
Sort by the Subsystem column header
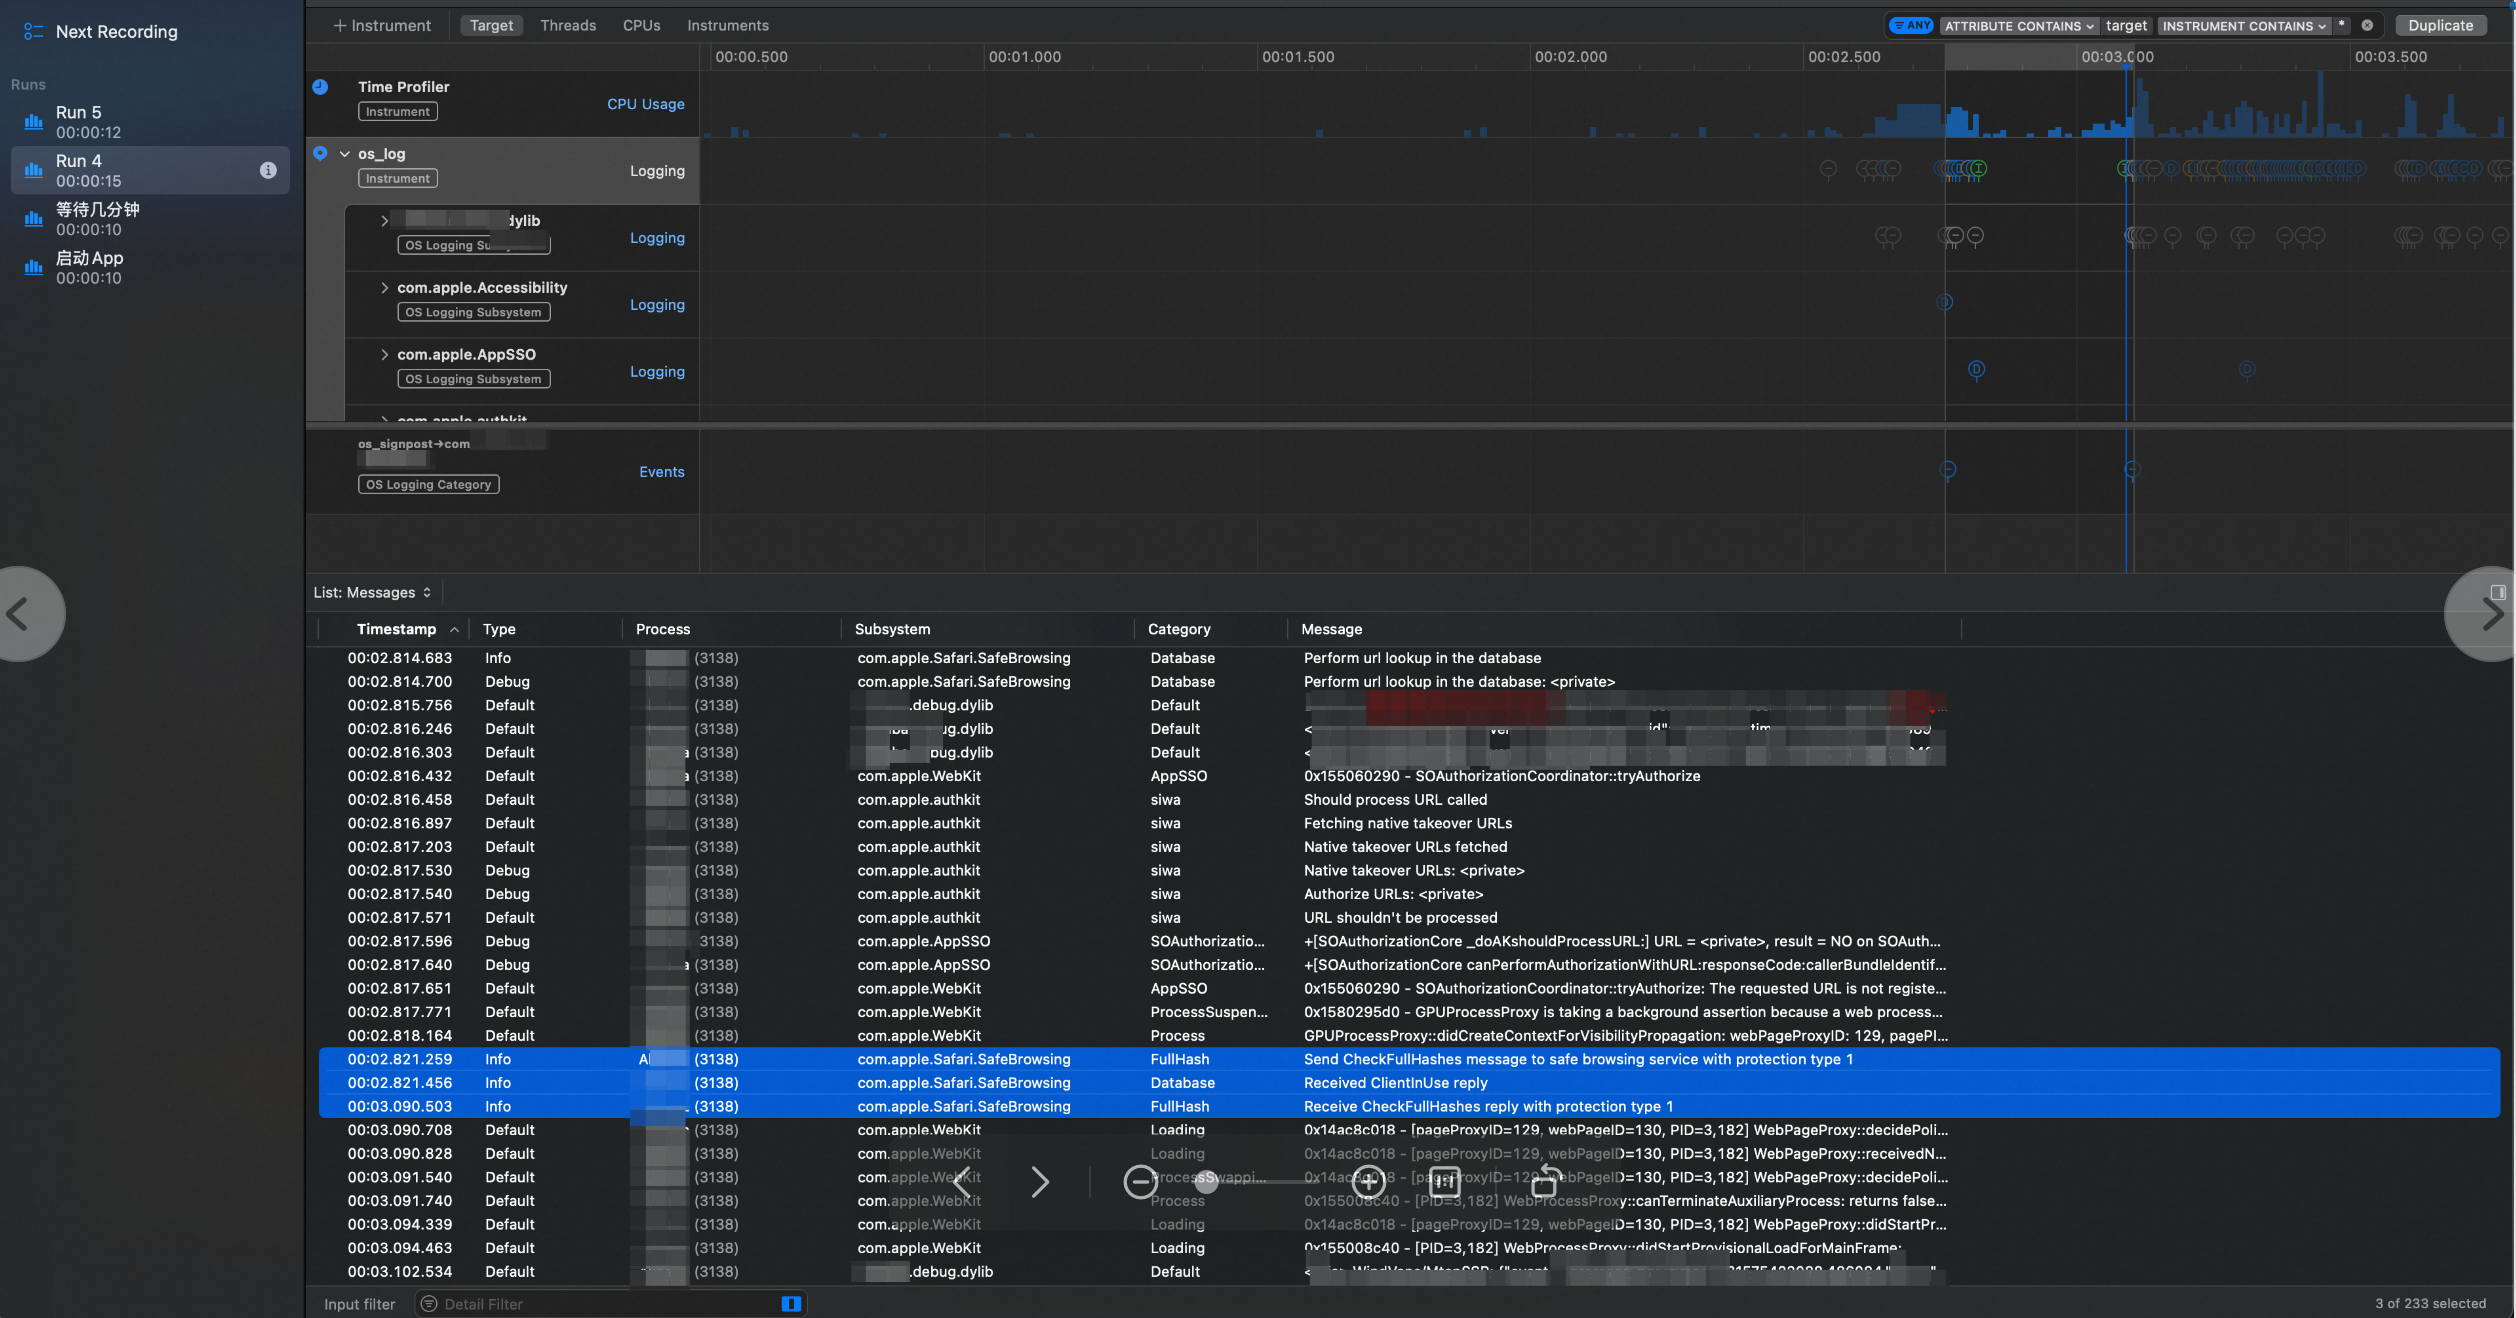pos(892,629)
